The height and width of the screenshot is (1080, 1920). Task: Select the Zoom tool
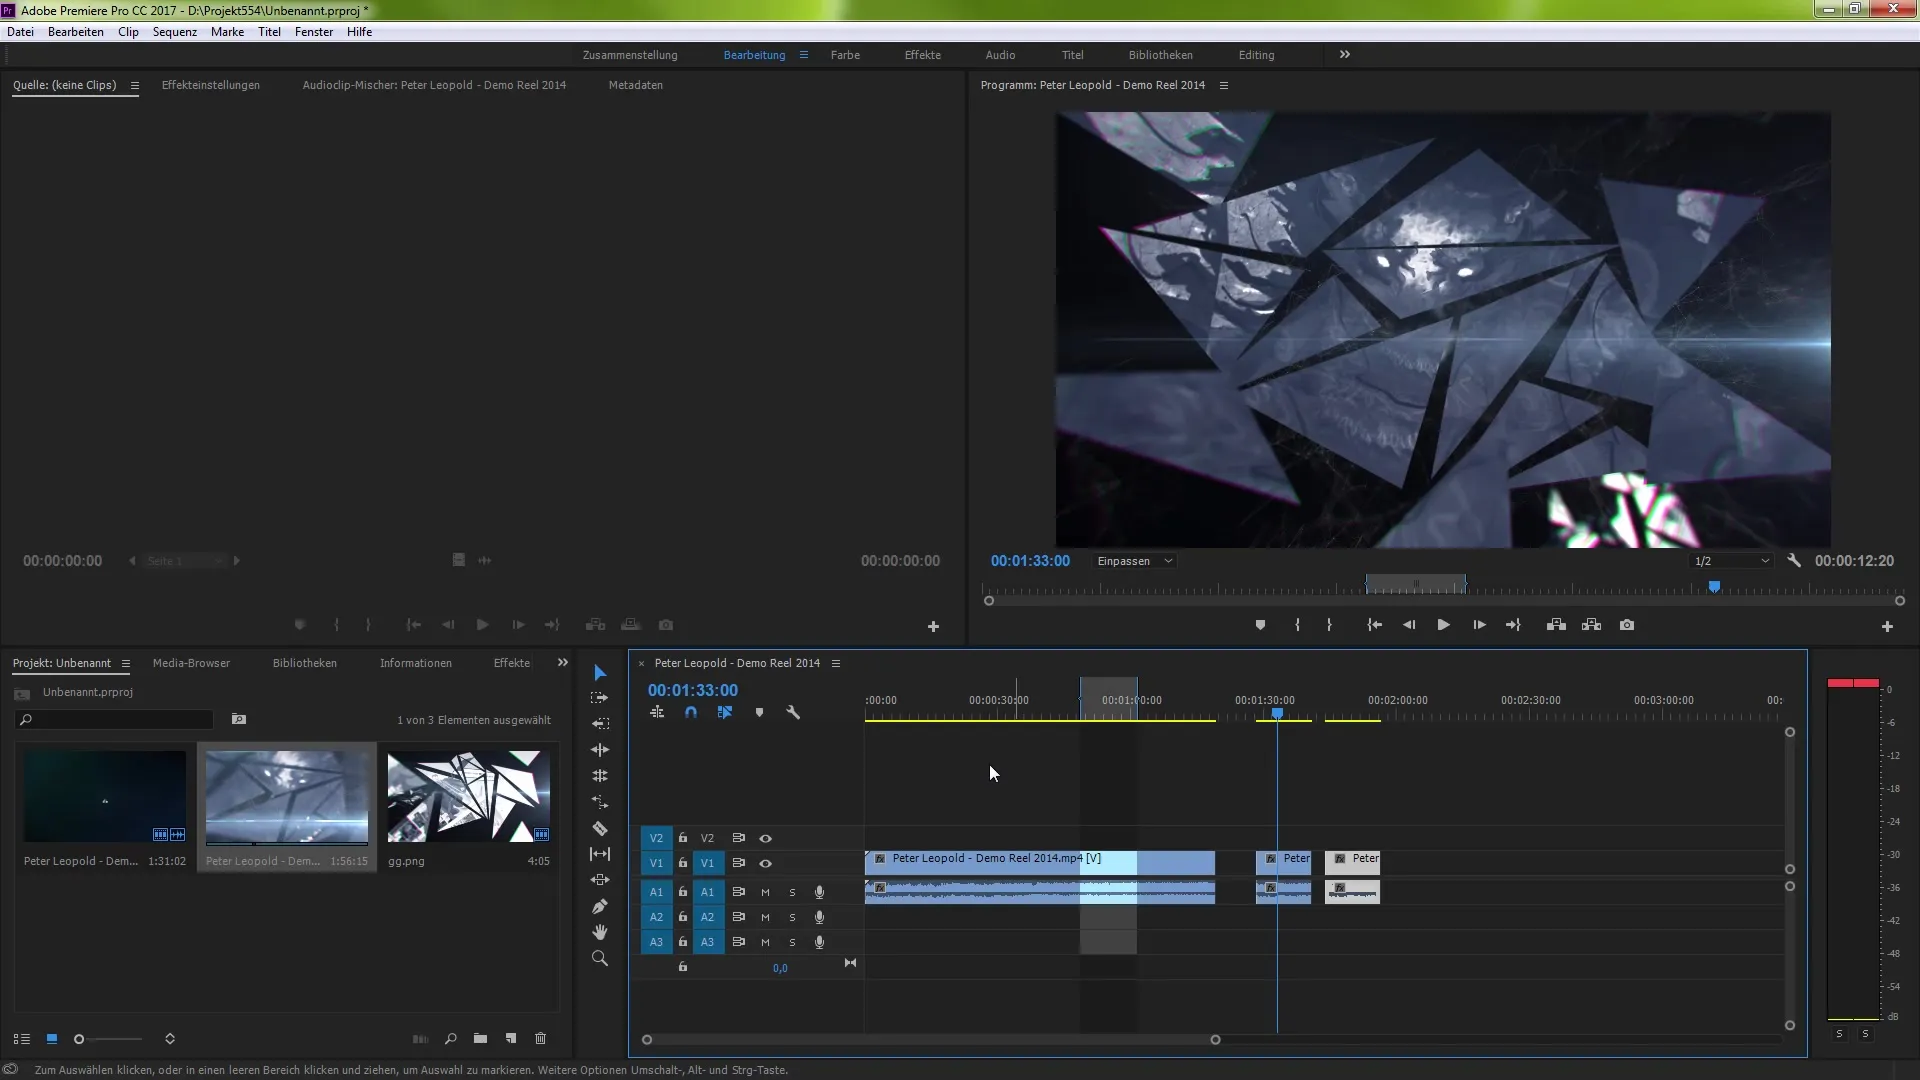(x=600, y=958)
